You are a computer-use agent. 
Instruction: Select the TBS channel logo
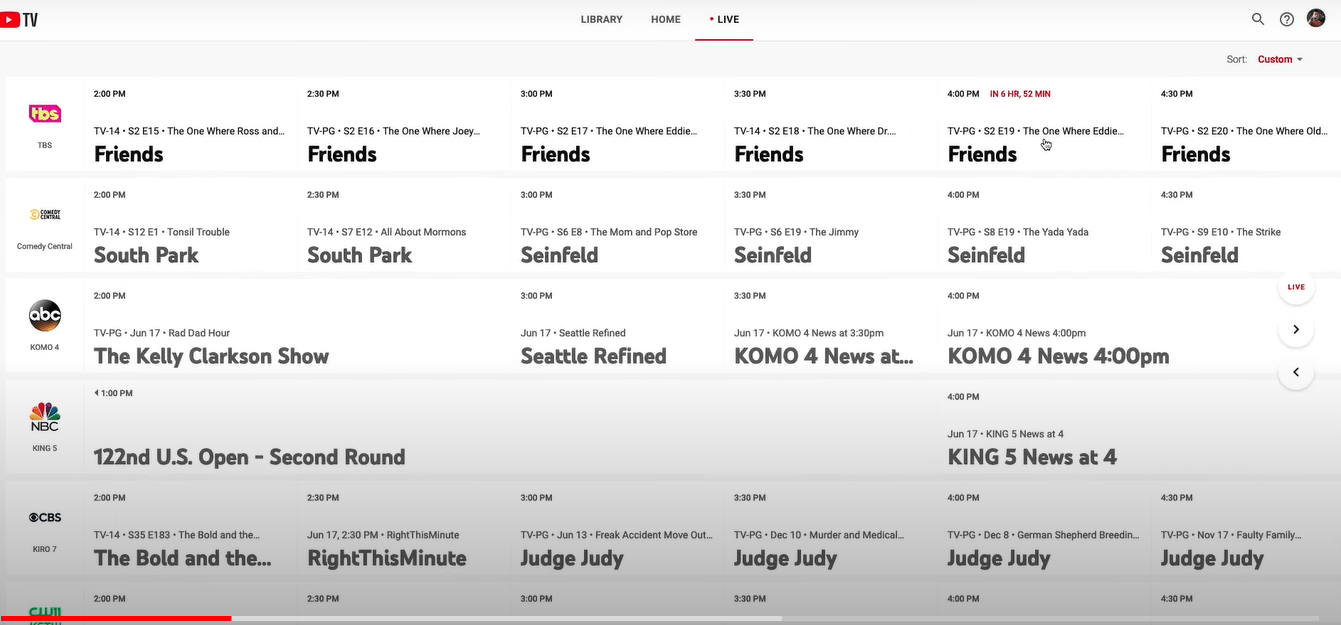tap(45, 114)
